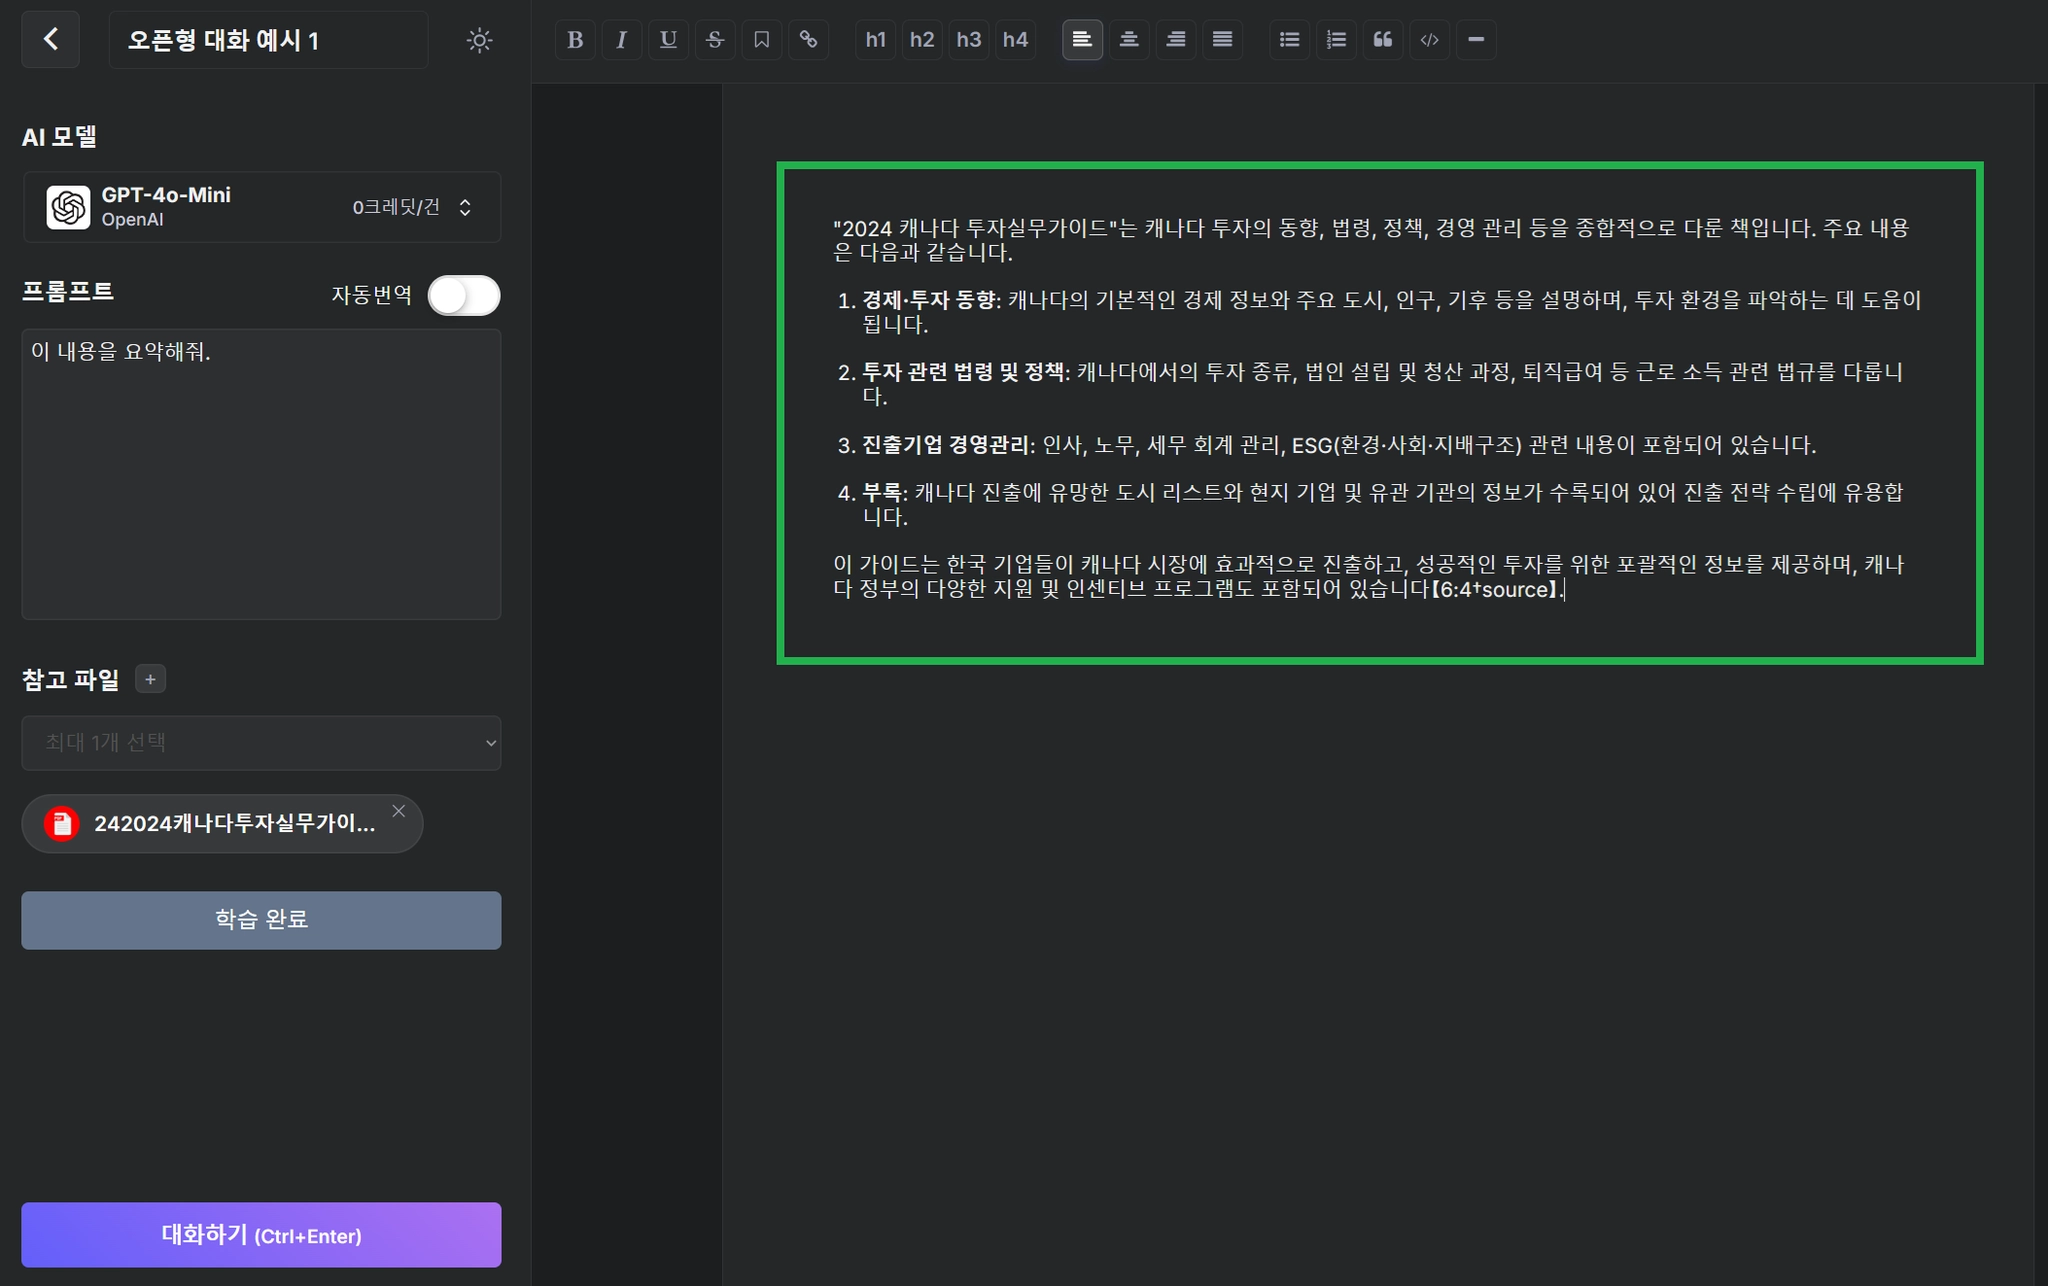Enable the 자동번역 toggle switch
This screenshot has width=2048, height=1286.
[x=464, y=295]
